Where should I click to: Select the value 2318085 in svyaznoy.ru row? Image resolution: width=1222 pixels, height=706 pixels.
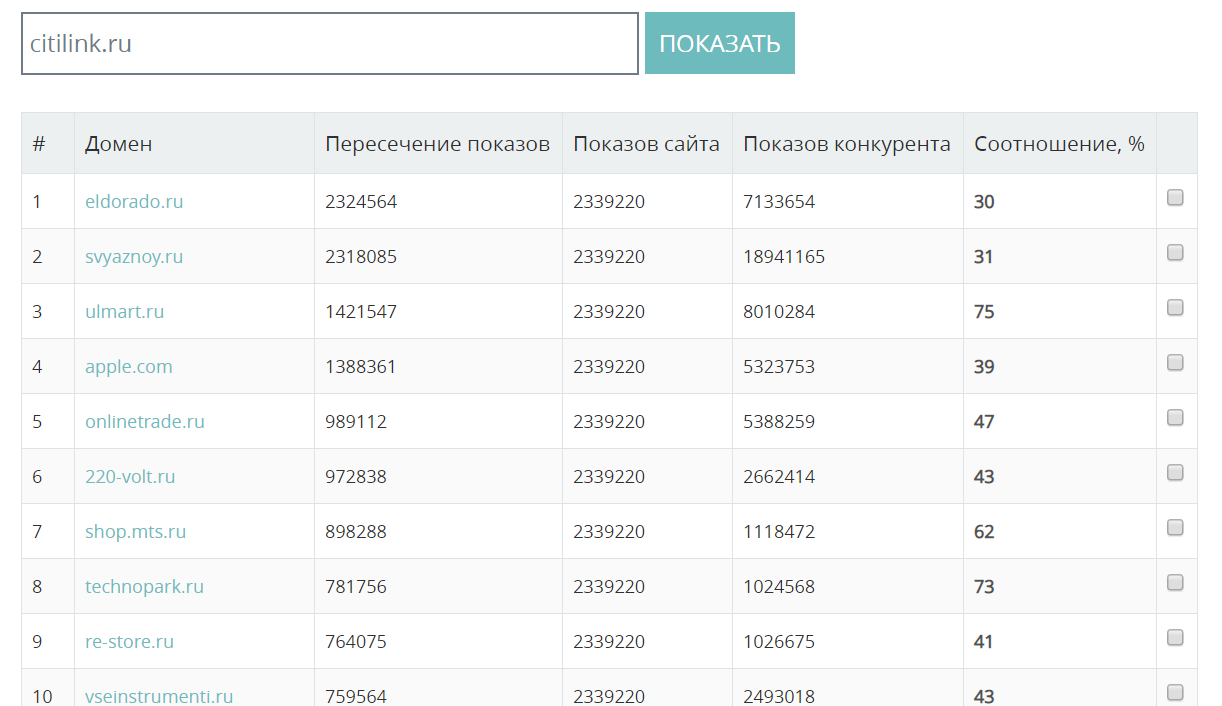361,256
